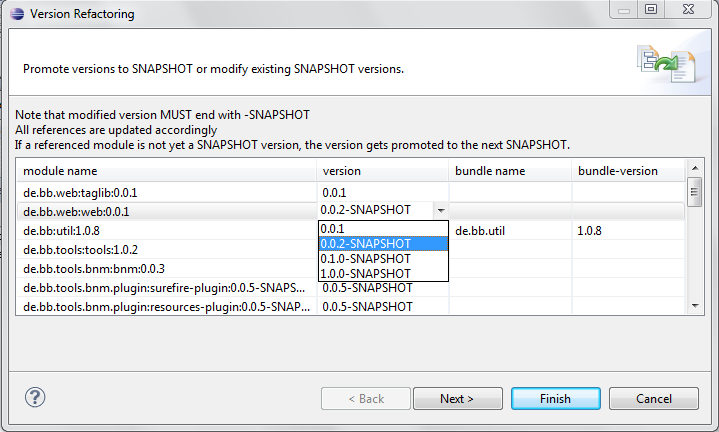Select the resources-plugin module row
719x432 pixels.
coord(351,306)
